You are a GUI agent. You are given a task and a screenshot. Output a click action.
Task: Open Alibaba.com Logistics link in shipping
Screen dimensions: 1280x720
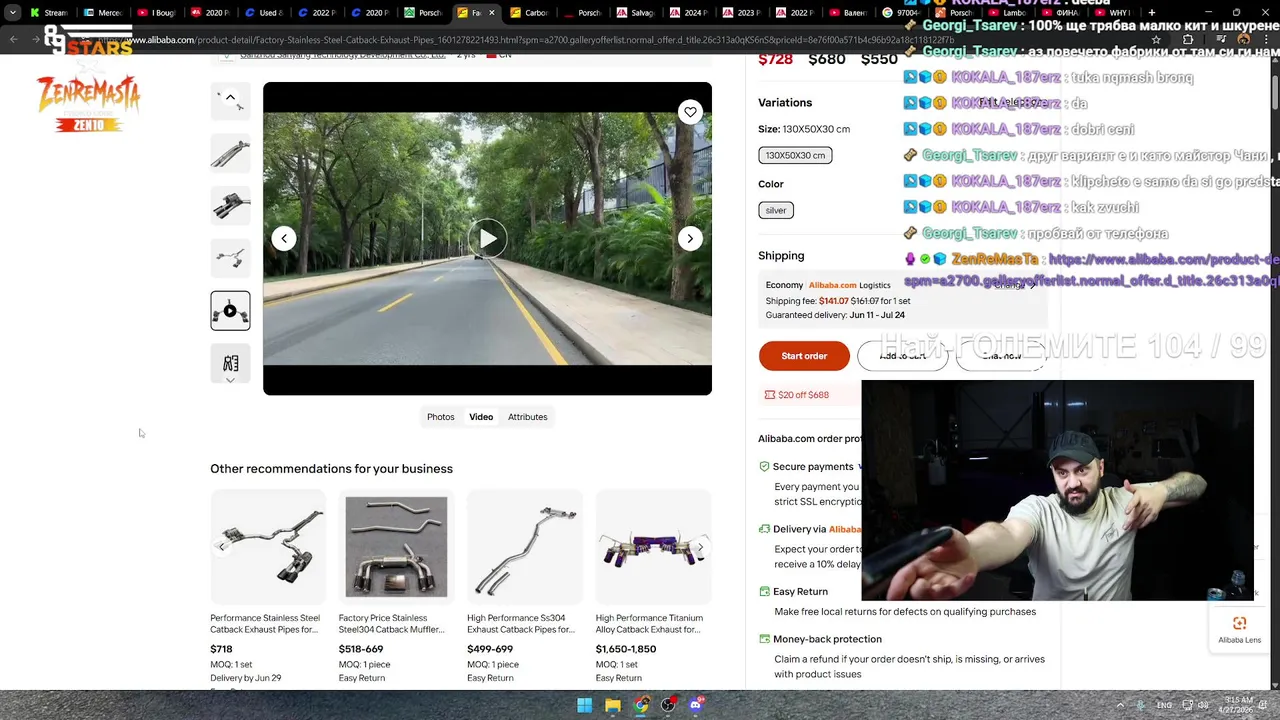[x=849, y=285]
